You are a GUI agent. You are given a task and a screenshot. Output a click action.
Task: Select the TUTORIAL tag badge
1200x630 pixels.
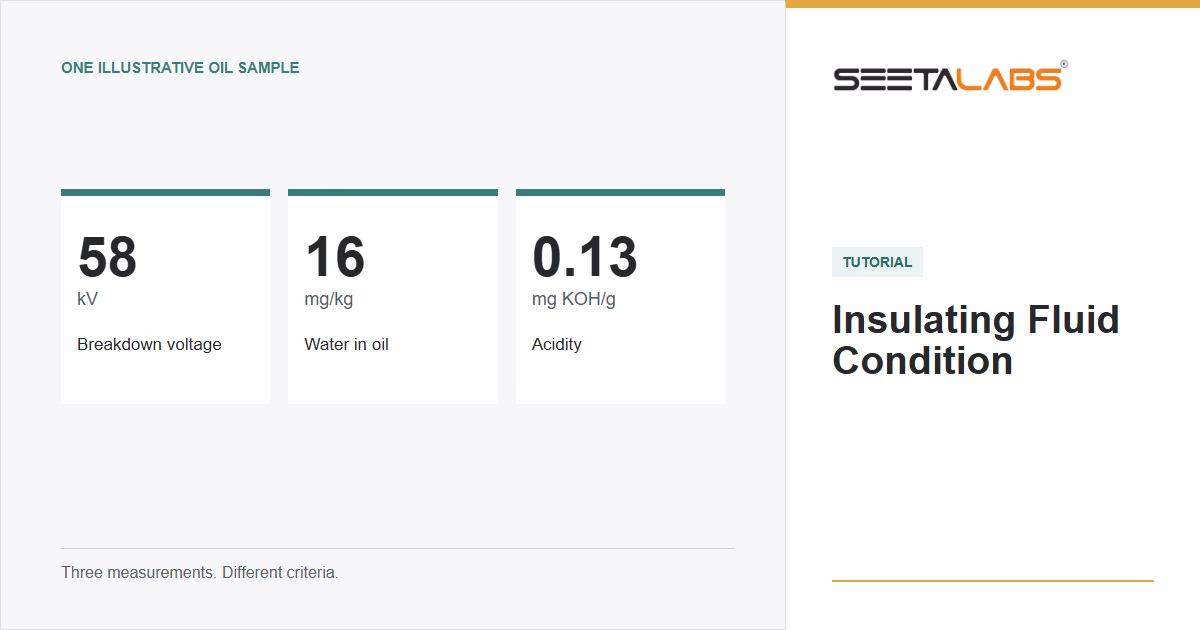click(877, 262)
